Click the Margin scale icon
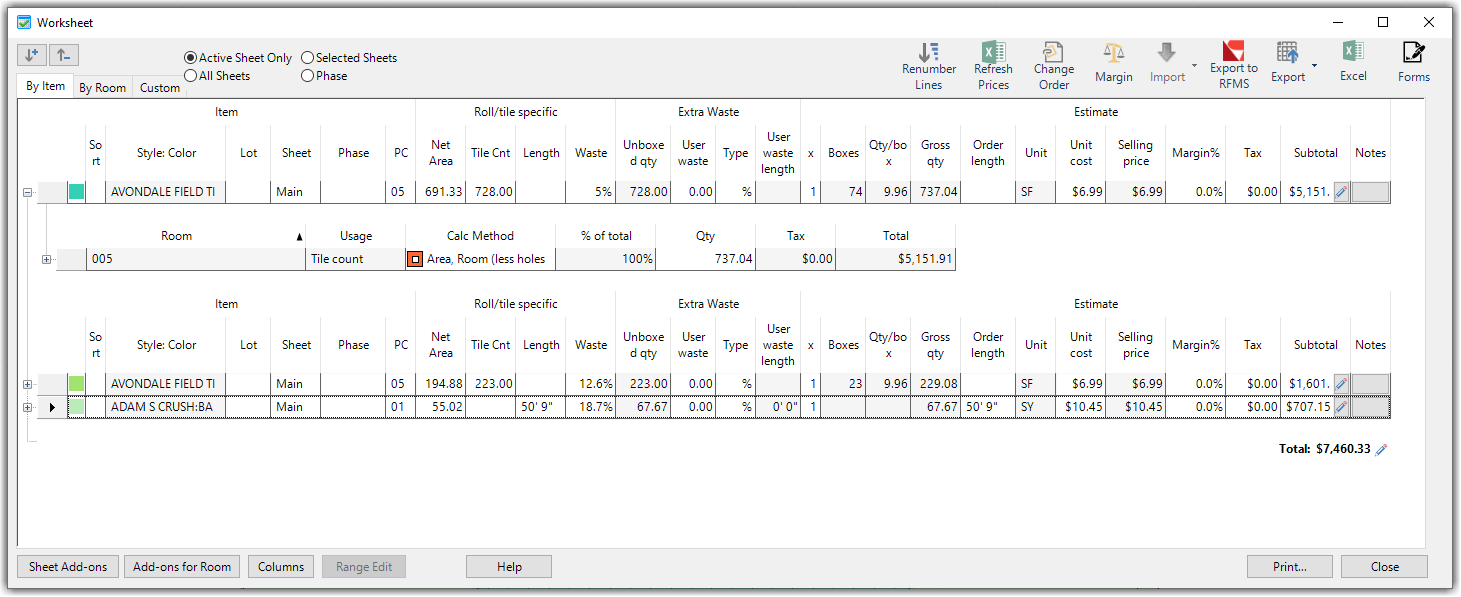The width and height of the screenshot is (1461, 597). [1113, 54]
